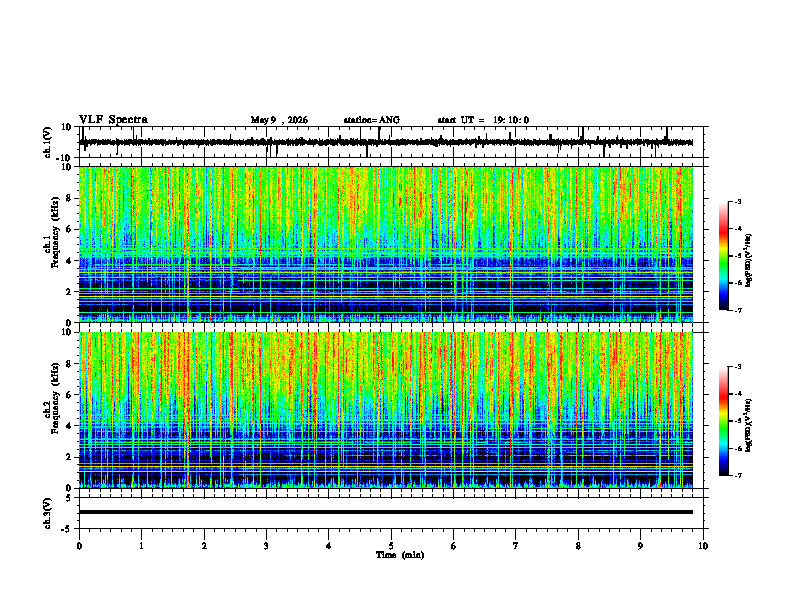Click the ch.1 spectrogram color scale bar
Viewport: 792px width, 612px height.
tap(723, 256)
